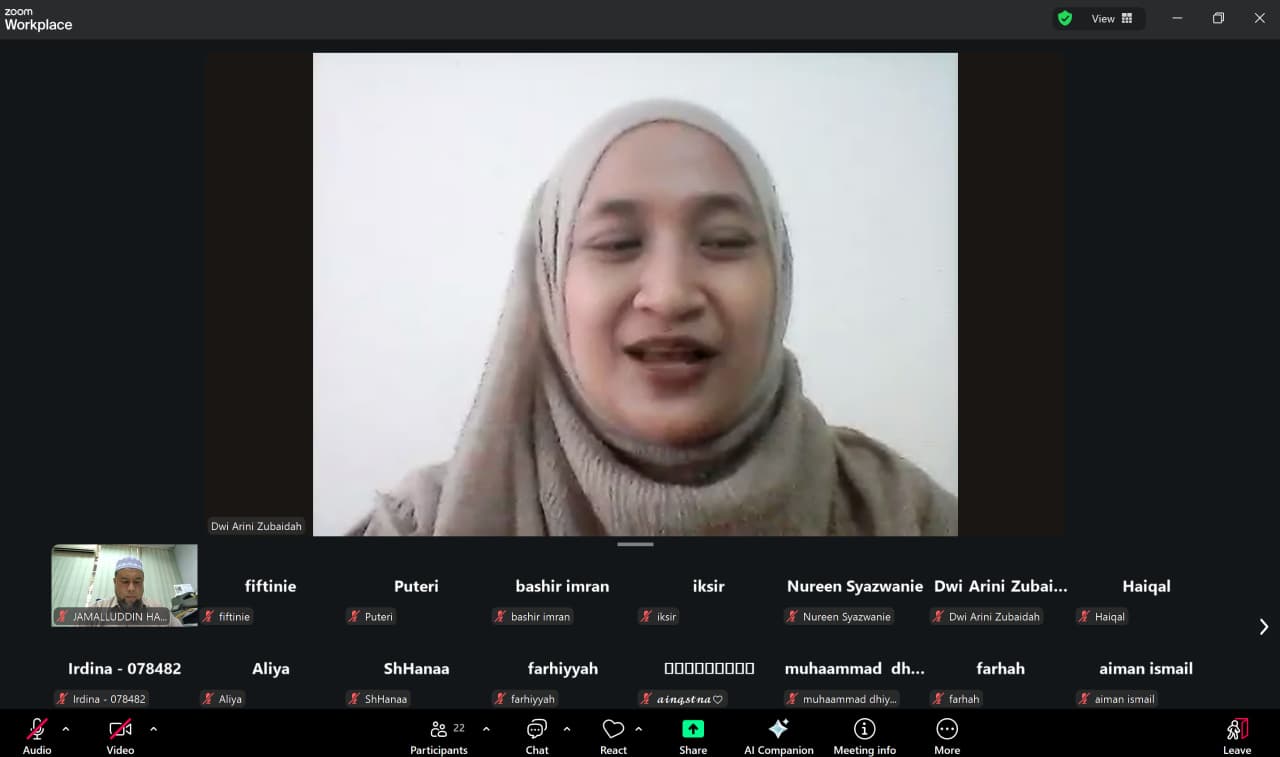Click the green Share screen icon

[693, 729]
